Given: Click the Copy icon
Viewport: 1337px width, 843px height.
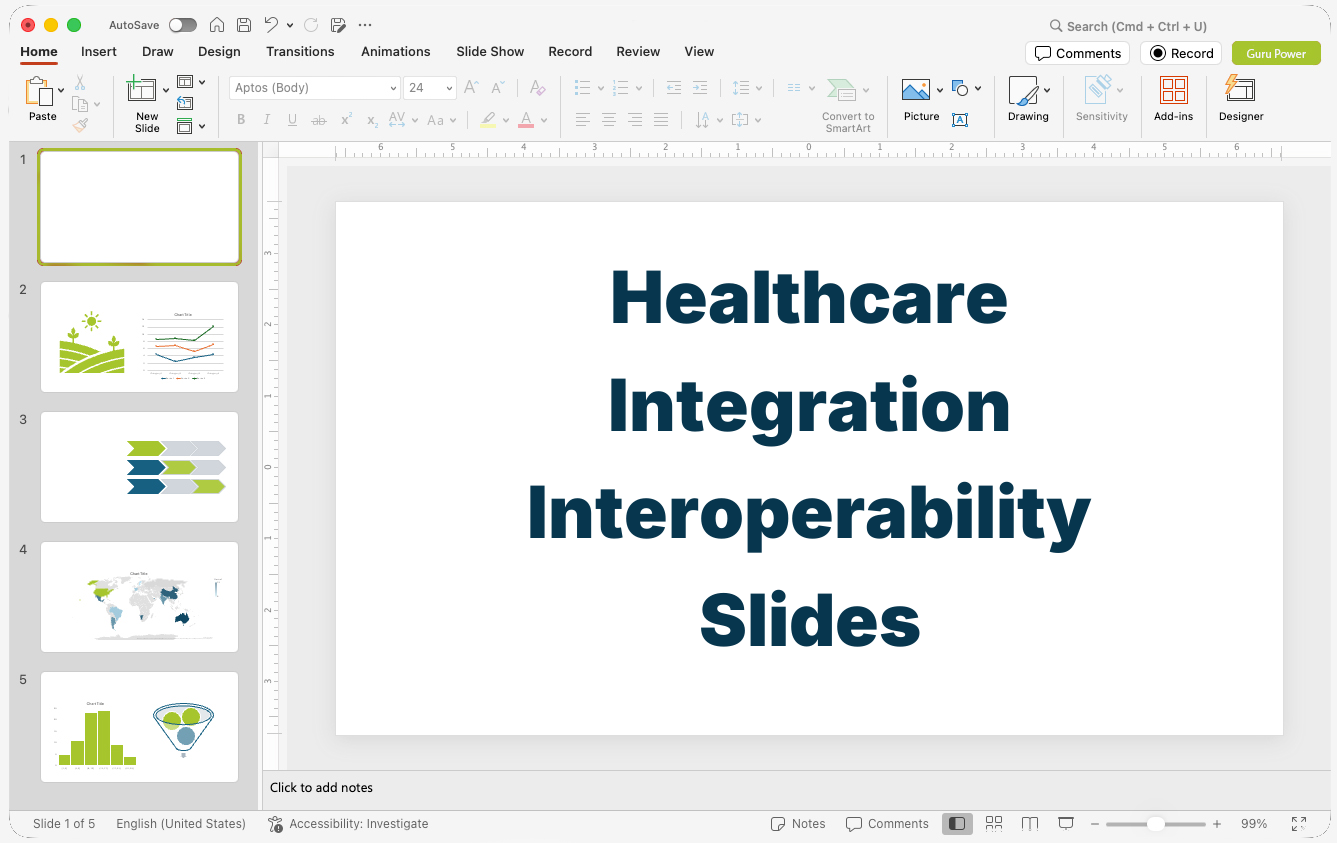Looking at the screenshot, I should tap(80, 104).
